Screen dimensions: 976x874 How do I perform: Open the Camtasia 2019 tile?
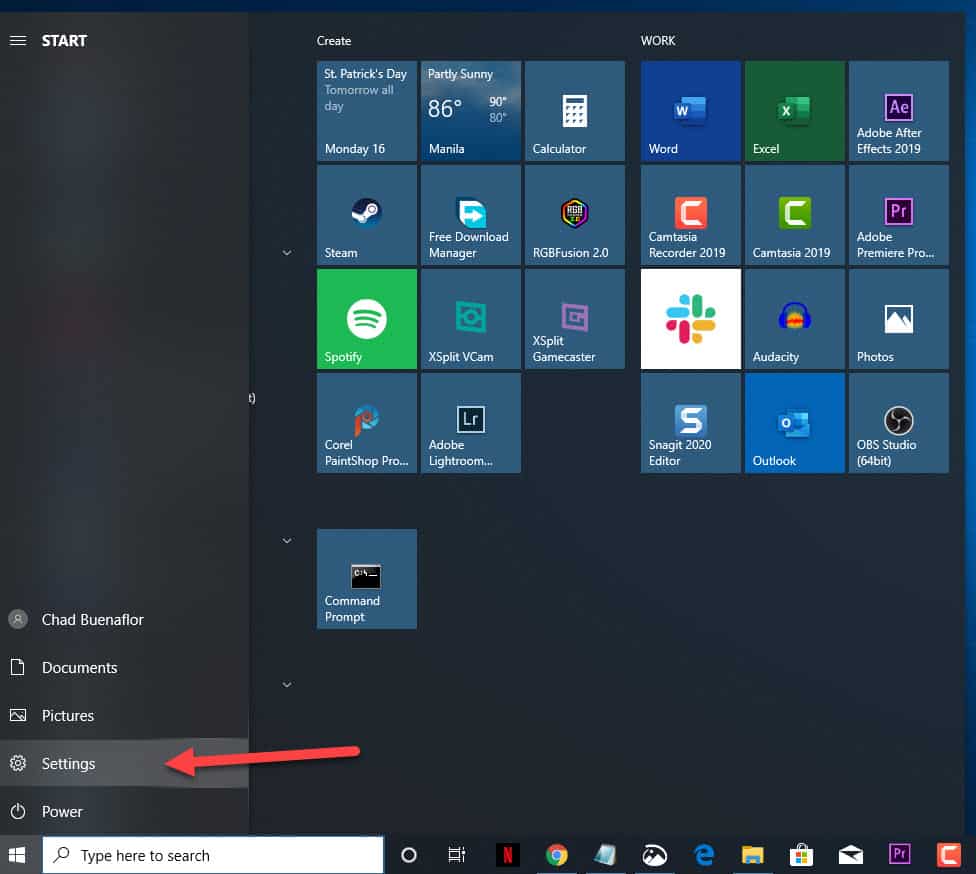tap(794, 215)
